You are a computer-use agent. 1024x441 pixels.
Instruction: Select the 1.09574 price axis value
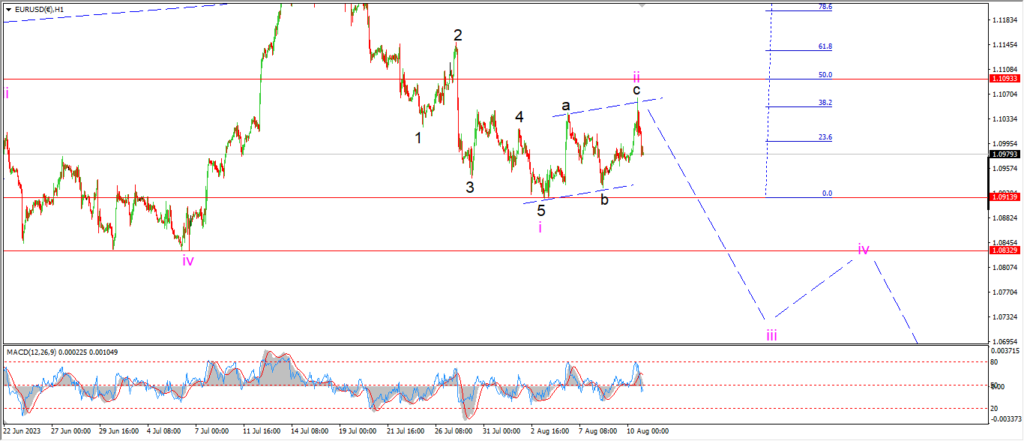pyautogui.click(x=1003, y=169)
